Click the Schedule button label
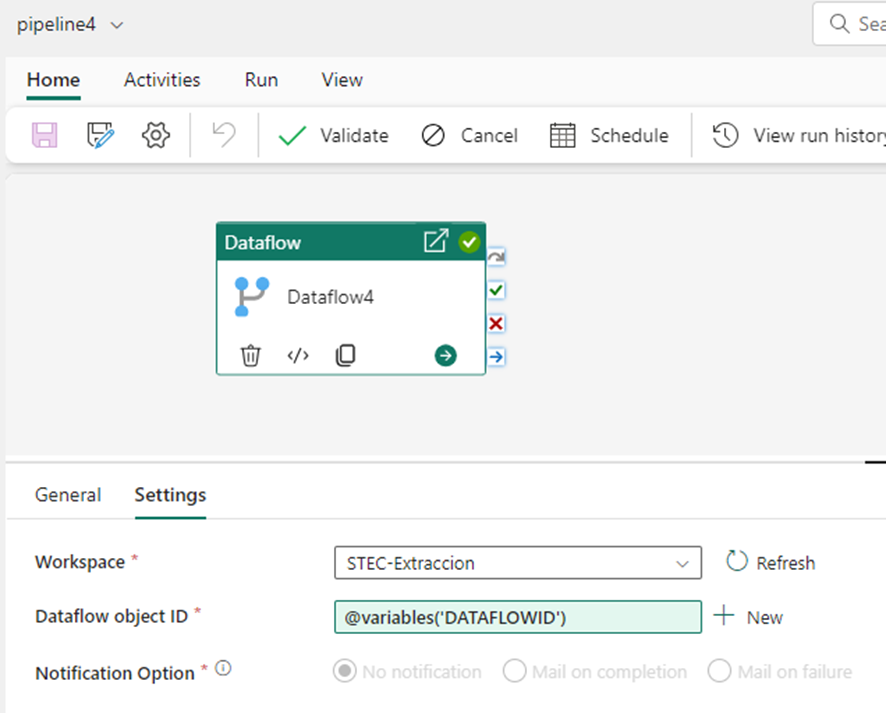The height and width of the screenshot is (713, 886). (x=629, y=136)
